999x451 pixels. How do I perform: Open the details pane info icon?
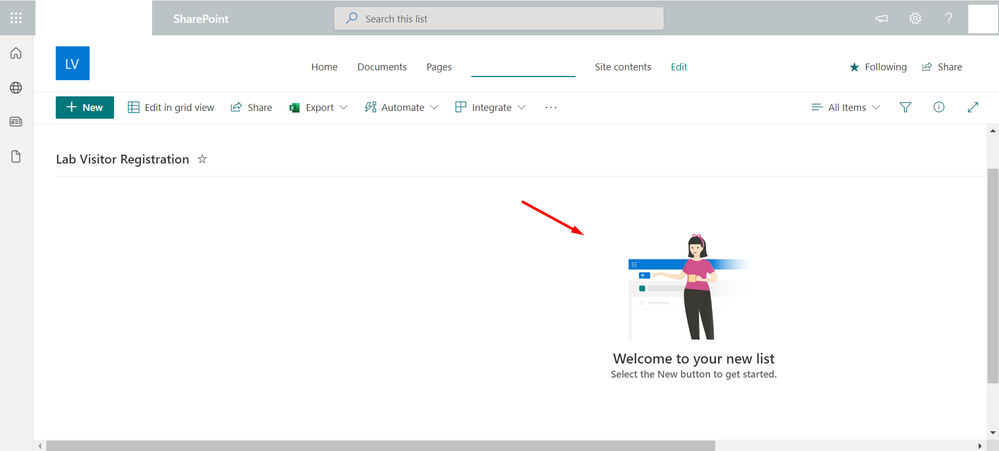tap(938, 108)
